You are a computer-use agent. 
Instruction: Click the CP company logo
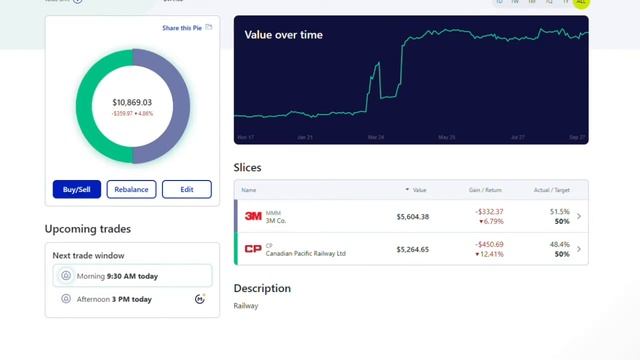(x=253, y=249)
